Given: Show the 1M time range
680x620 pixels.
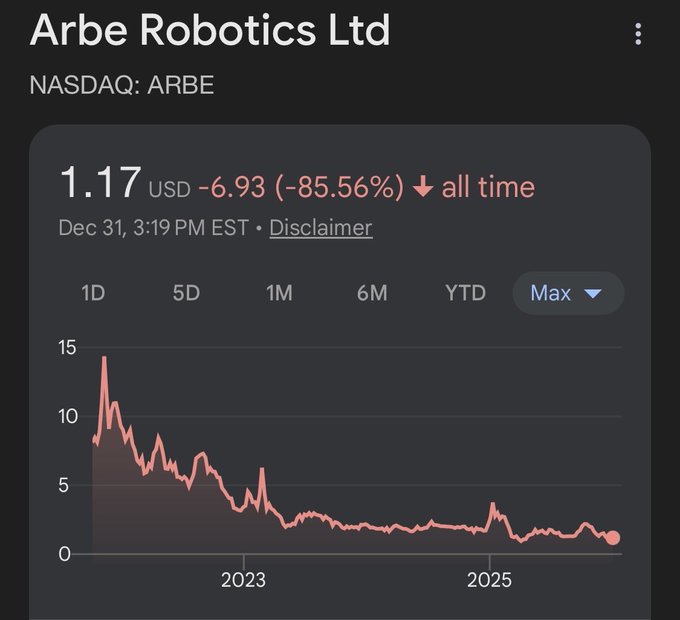Looking at the screenshot, I should [x=279, y=293].
